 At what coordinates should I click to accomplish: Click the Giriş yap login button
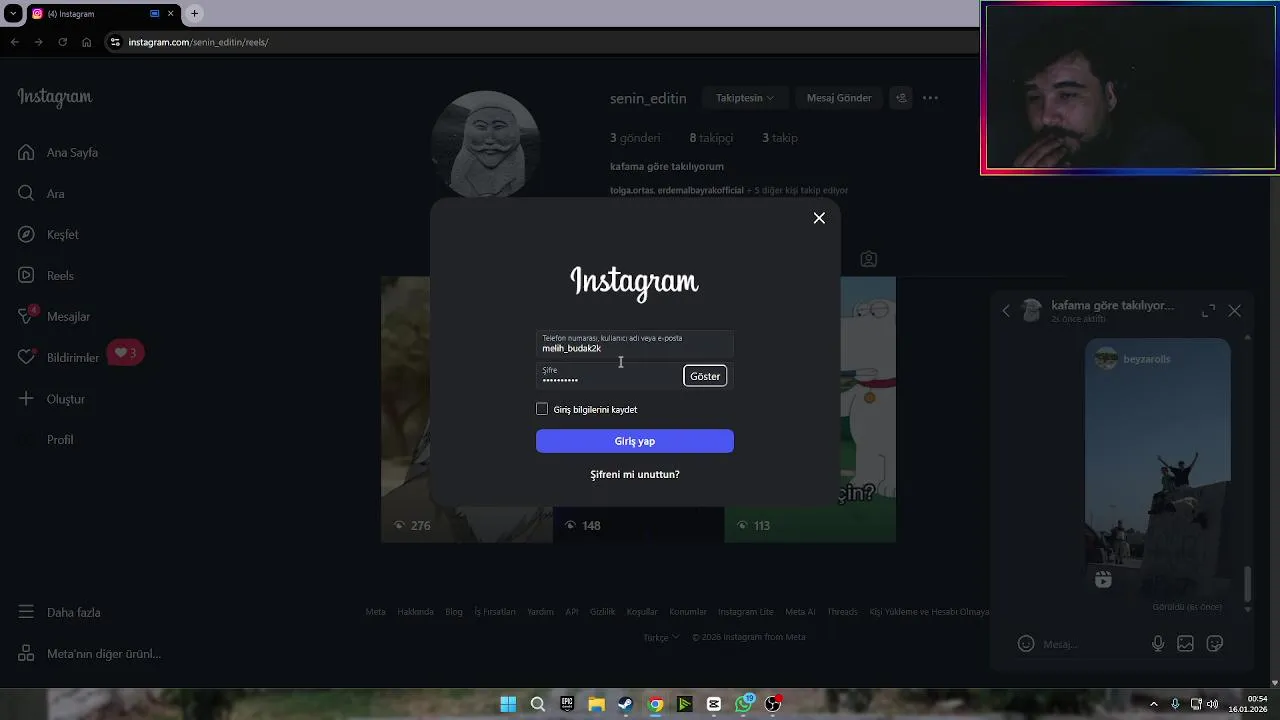[635, 441]
